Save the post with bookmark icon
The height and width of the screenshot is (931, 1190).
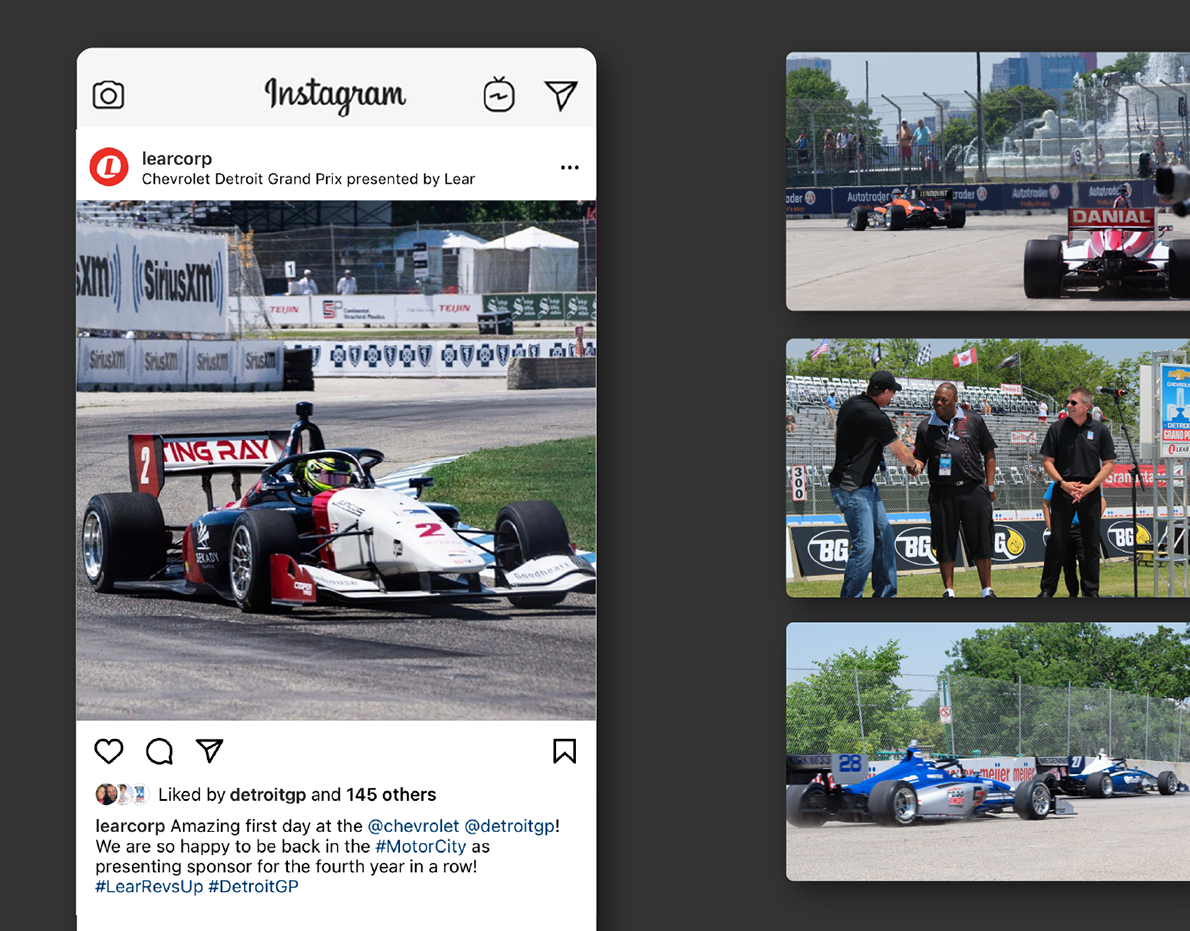tap(564, 751)
